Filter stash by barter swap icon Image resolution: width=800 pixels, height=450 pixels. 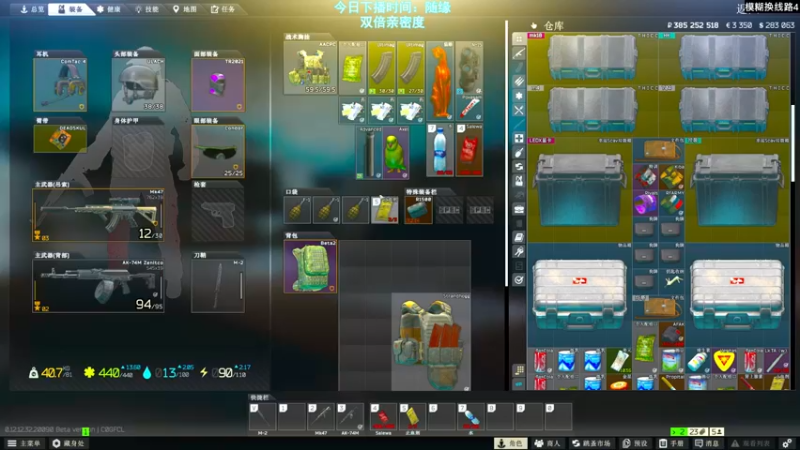click(519, 166)
